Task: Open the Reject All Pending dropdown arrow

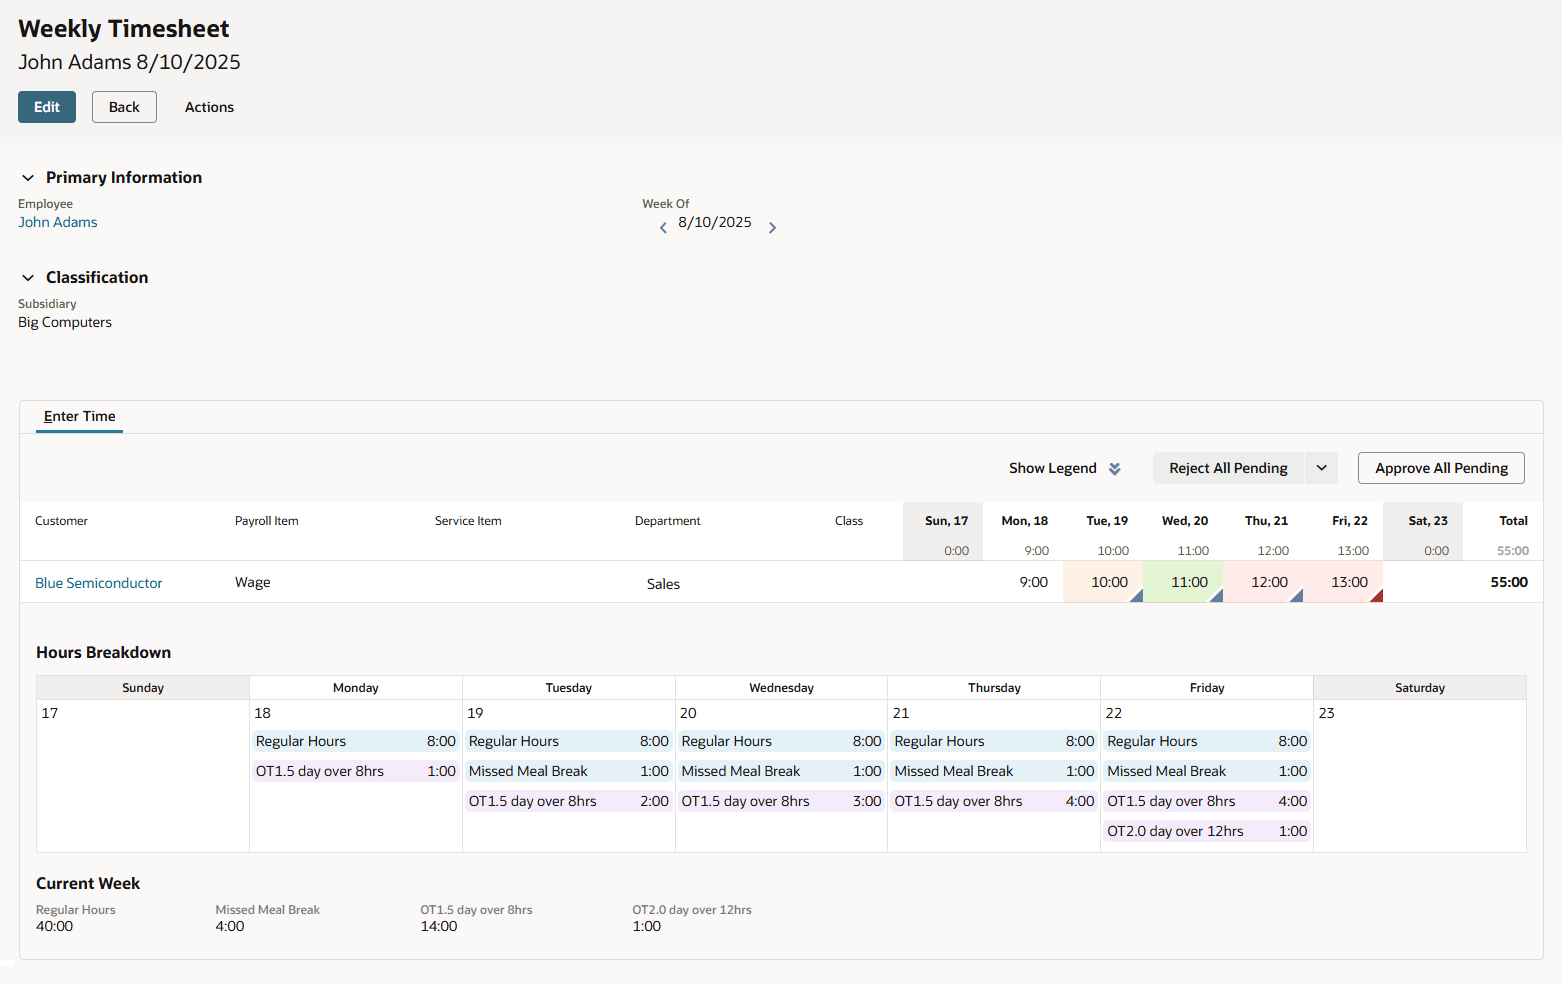Action: tap(1321, 467)
